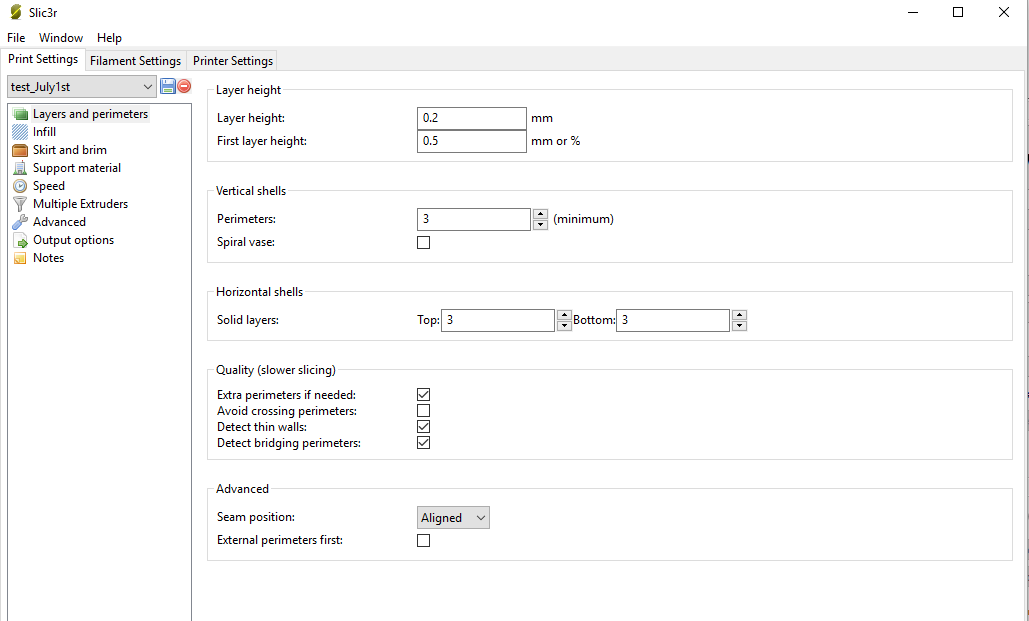
Task: Open the Advanced wrench settings page
Action: pyautogui.click(x=59, y=222)
